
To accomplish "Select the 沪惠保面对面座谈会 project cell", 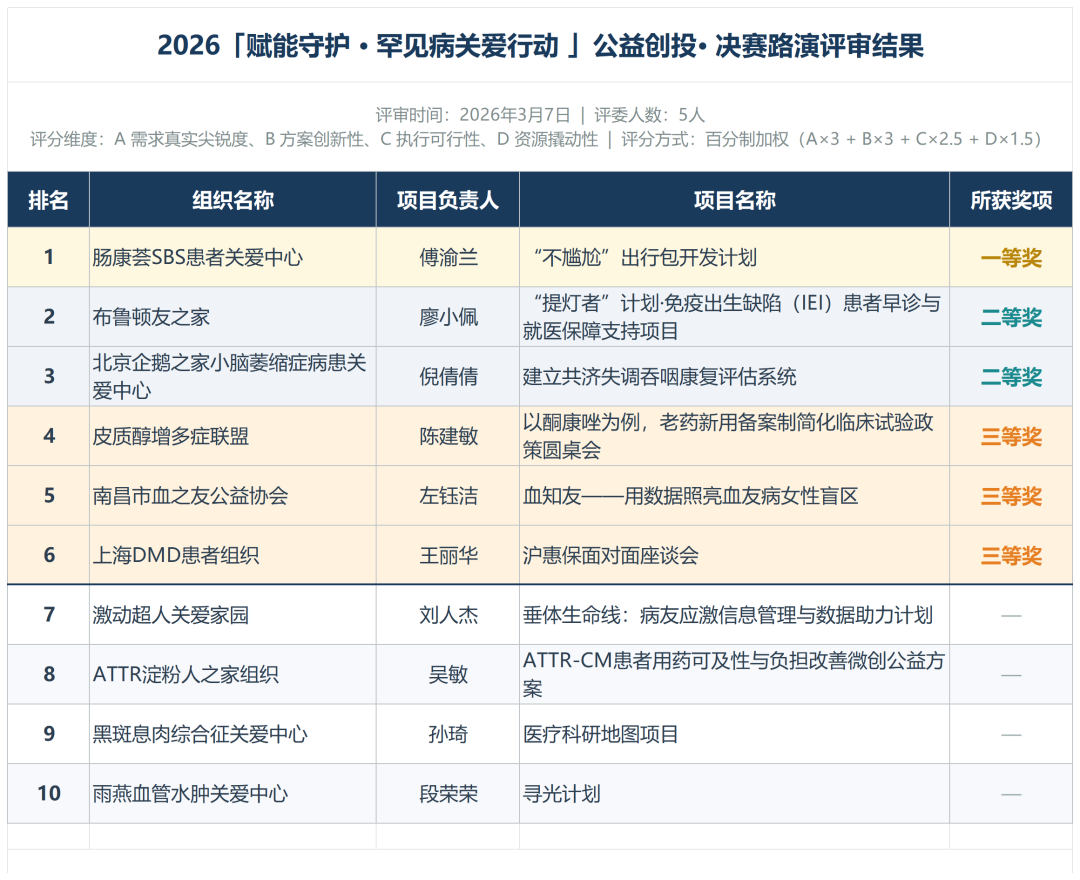I will tap(611, 556).
